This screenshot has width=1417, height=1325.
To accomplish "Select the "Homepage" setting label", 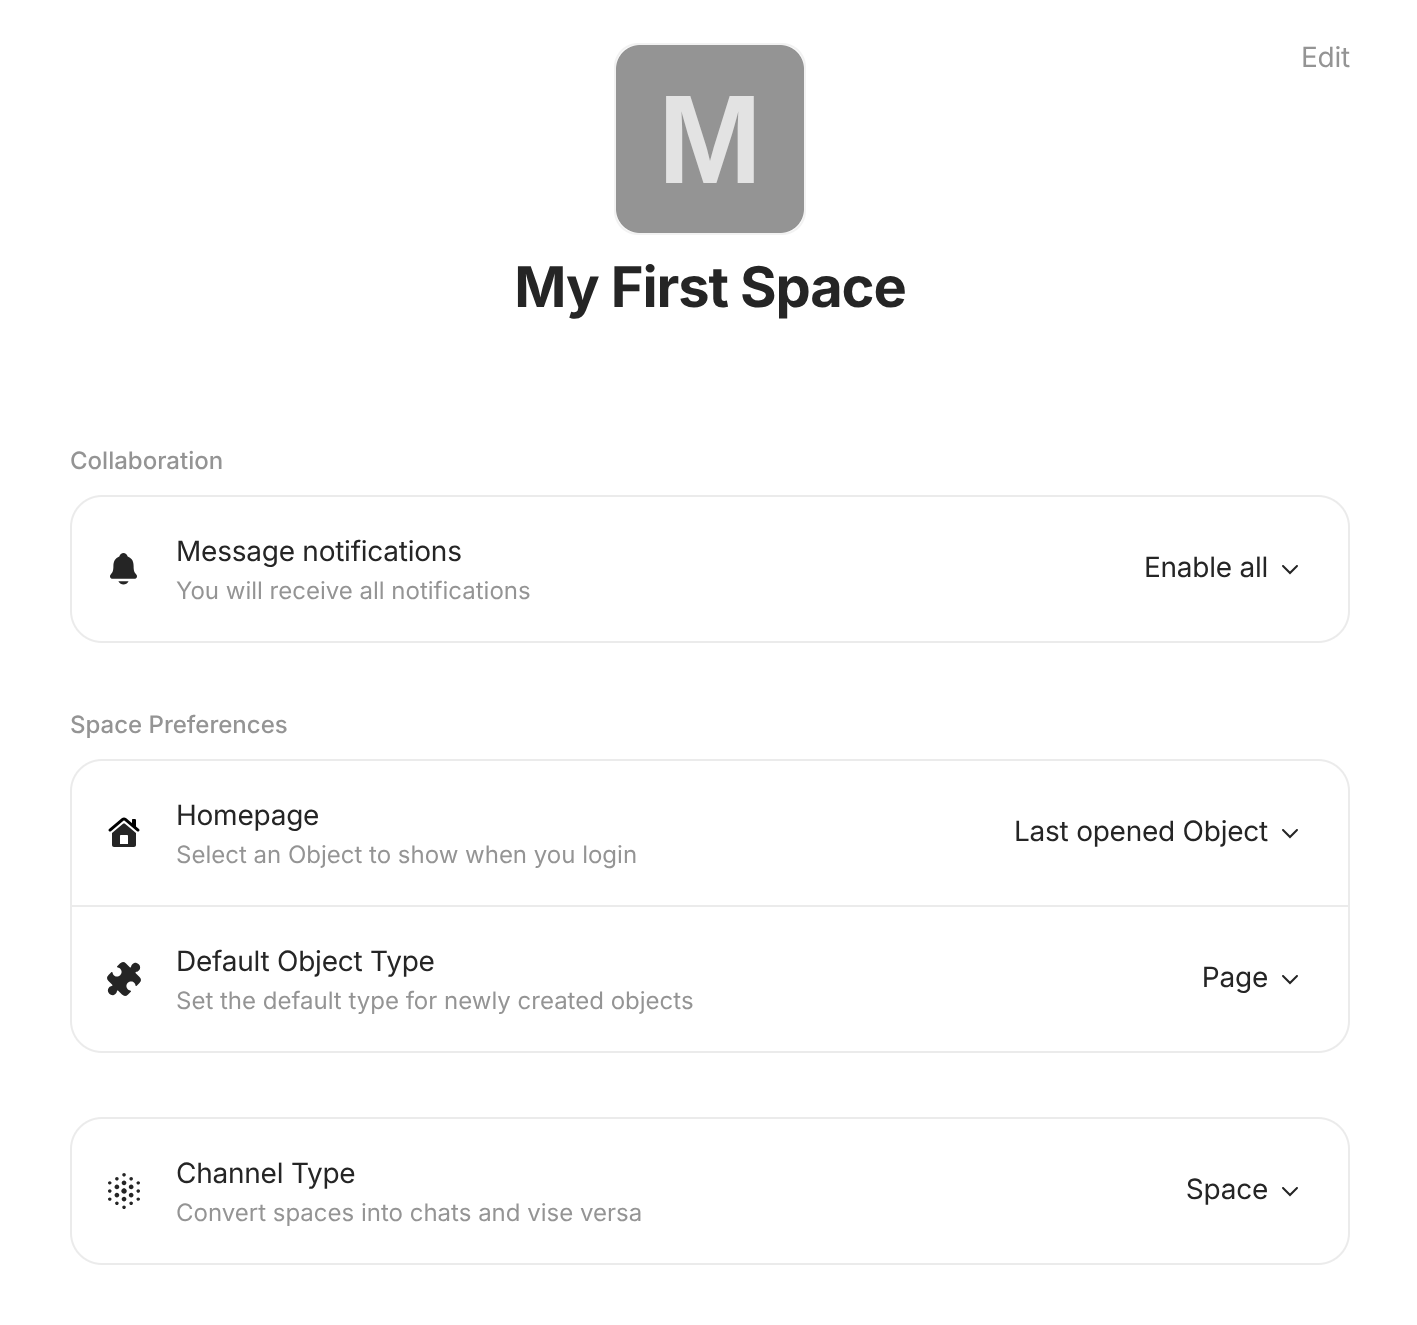I will pyautogui.click(x=247, y=815).
